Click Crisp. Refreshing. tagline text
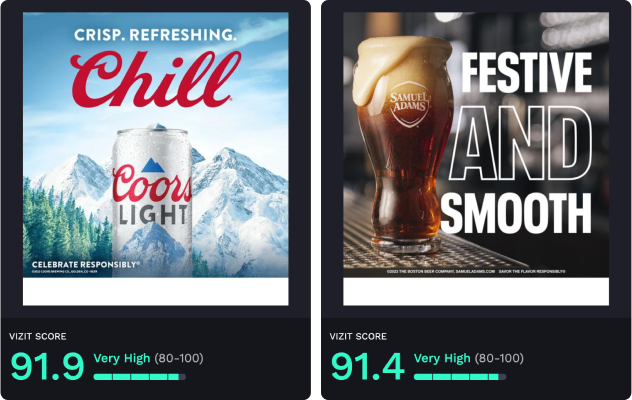Image resolution: width=632 pixels, height=400 pixels. click(x=155, y=35)
